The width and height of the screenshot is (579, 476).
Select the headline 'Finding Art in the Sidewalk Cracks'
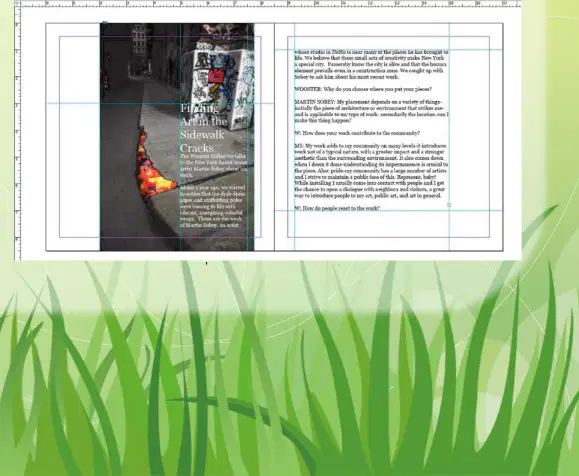[203, 128]
